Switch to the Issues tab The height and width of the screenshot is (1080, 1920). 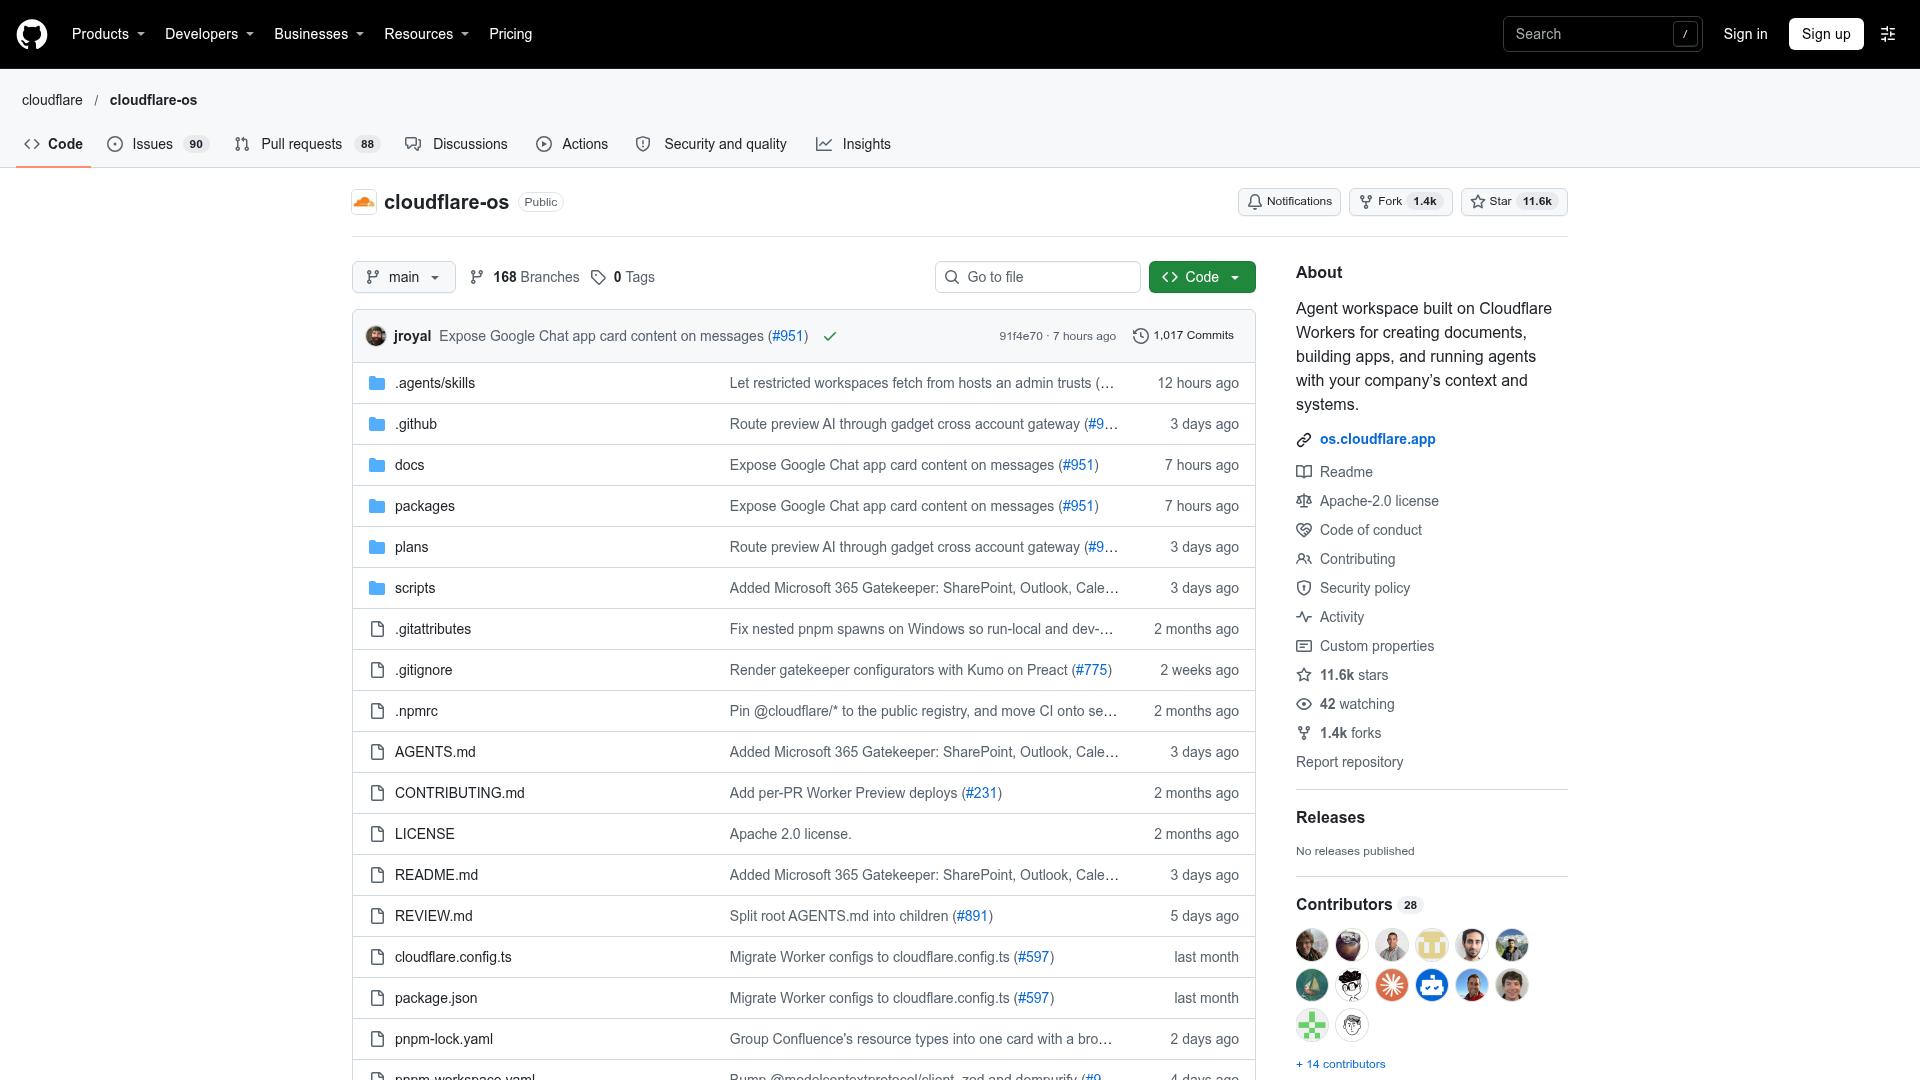157,144
